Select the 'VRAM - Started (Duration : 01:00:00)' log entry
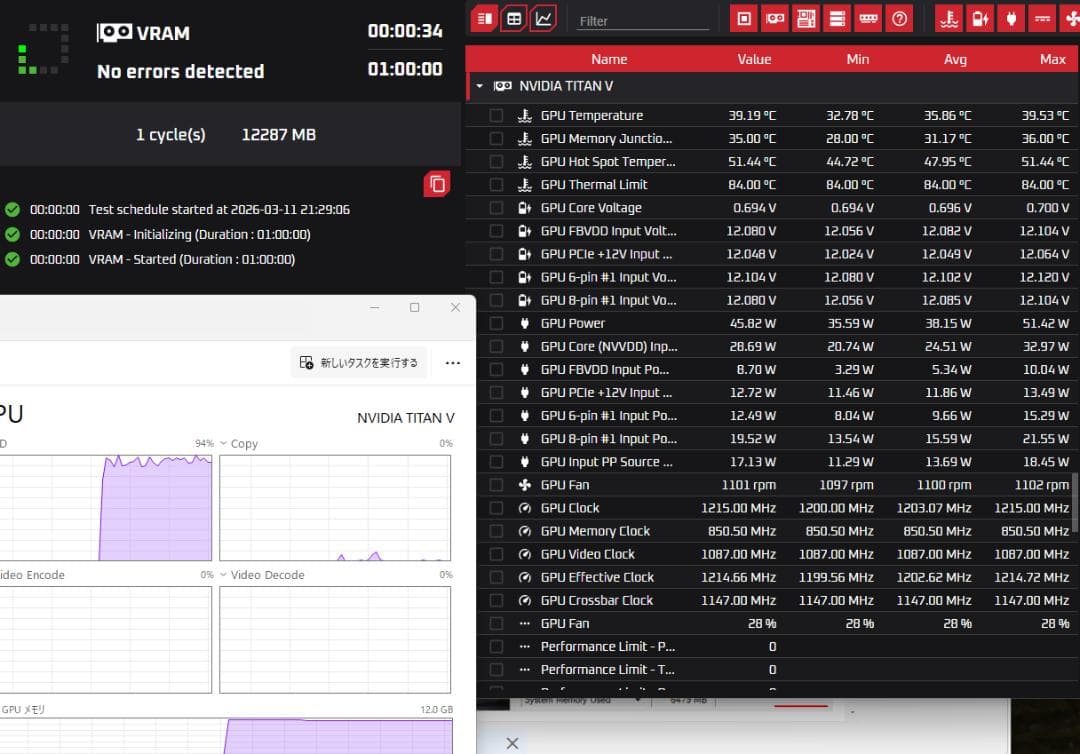 click(191, 260)
